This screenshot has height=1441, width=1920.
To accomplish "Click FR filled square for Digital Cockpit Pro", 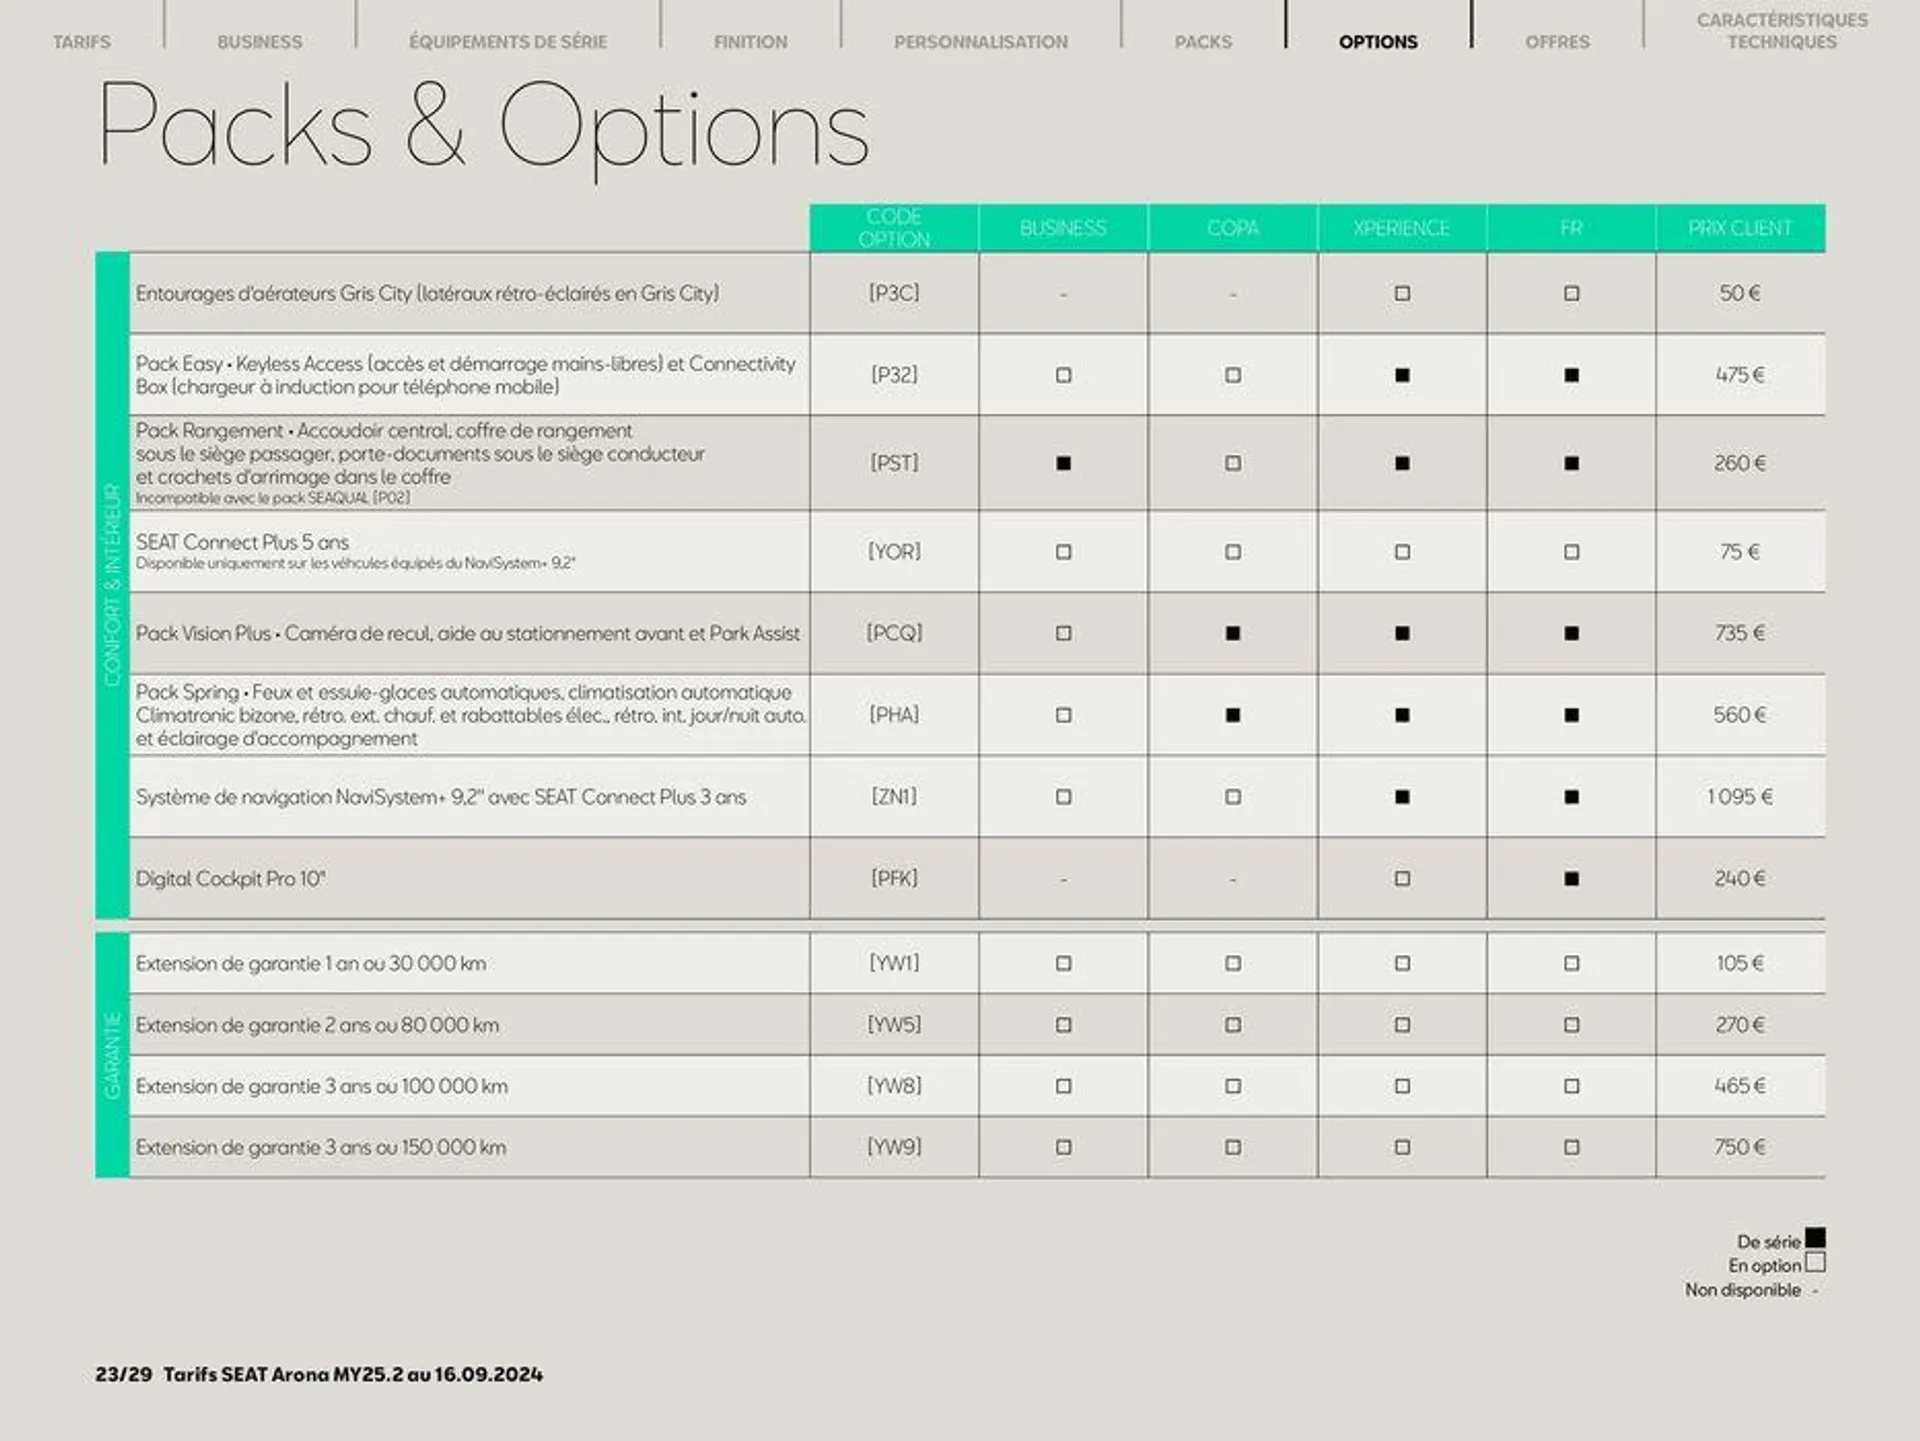I will click(x=1572, y=879).
